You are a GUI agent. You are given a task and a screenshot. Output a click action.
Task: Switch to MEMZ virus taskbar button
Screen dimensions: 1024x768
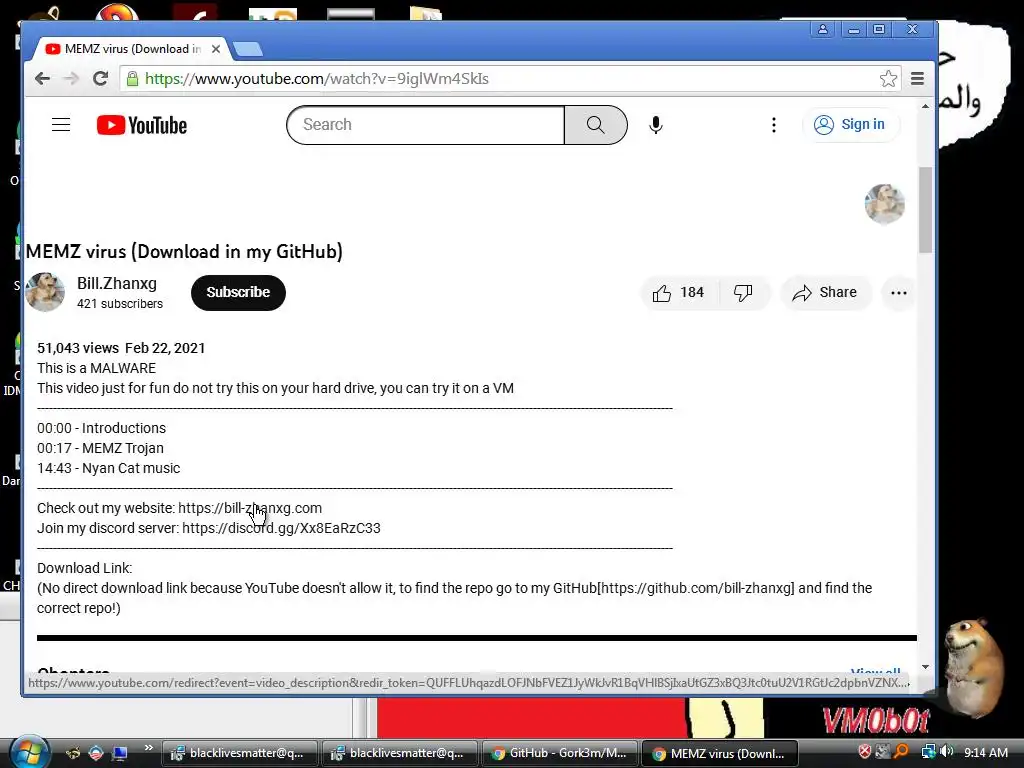coord(720,753)
